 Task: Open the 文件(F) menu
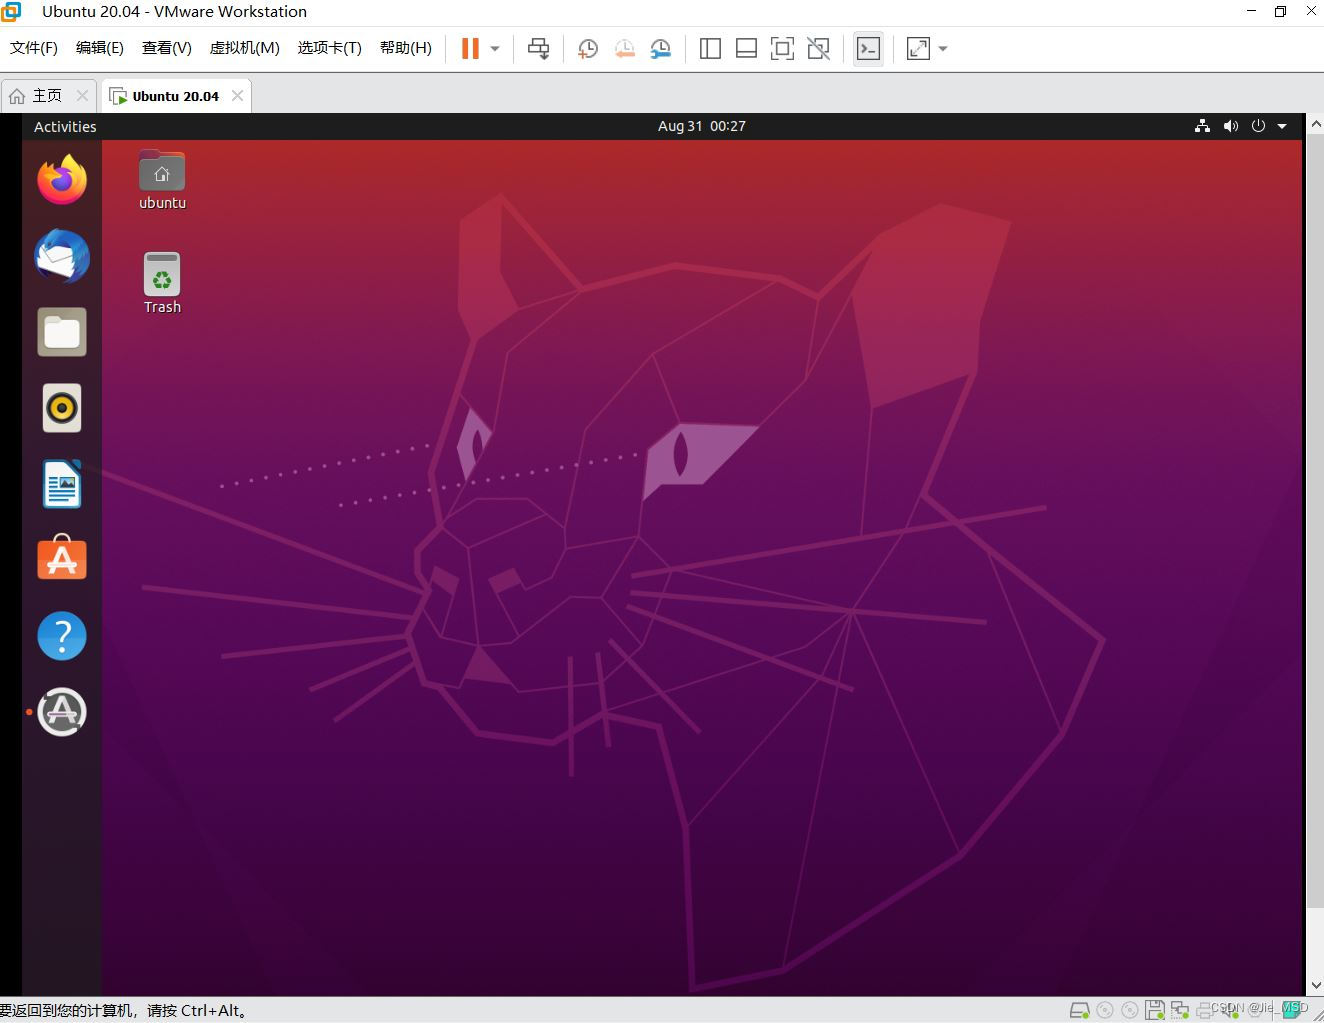[x=34, y=48]
